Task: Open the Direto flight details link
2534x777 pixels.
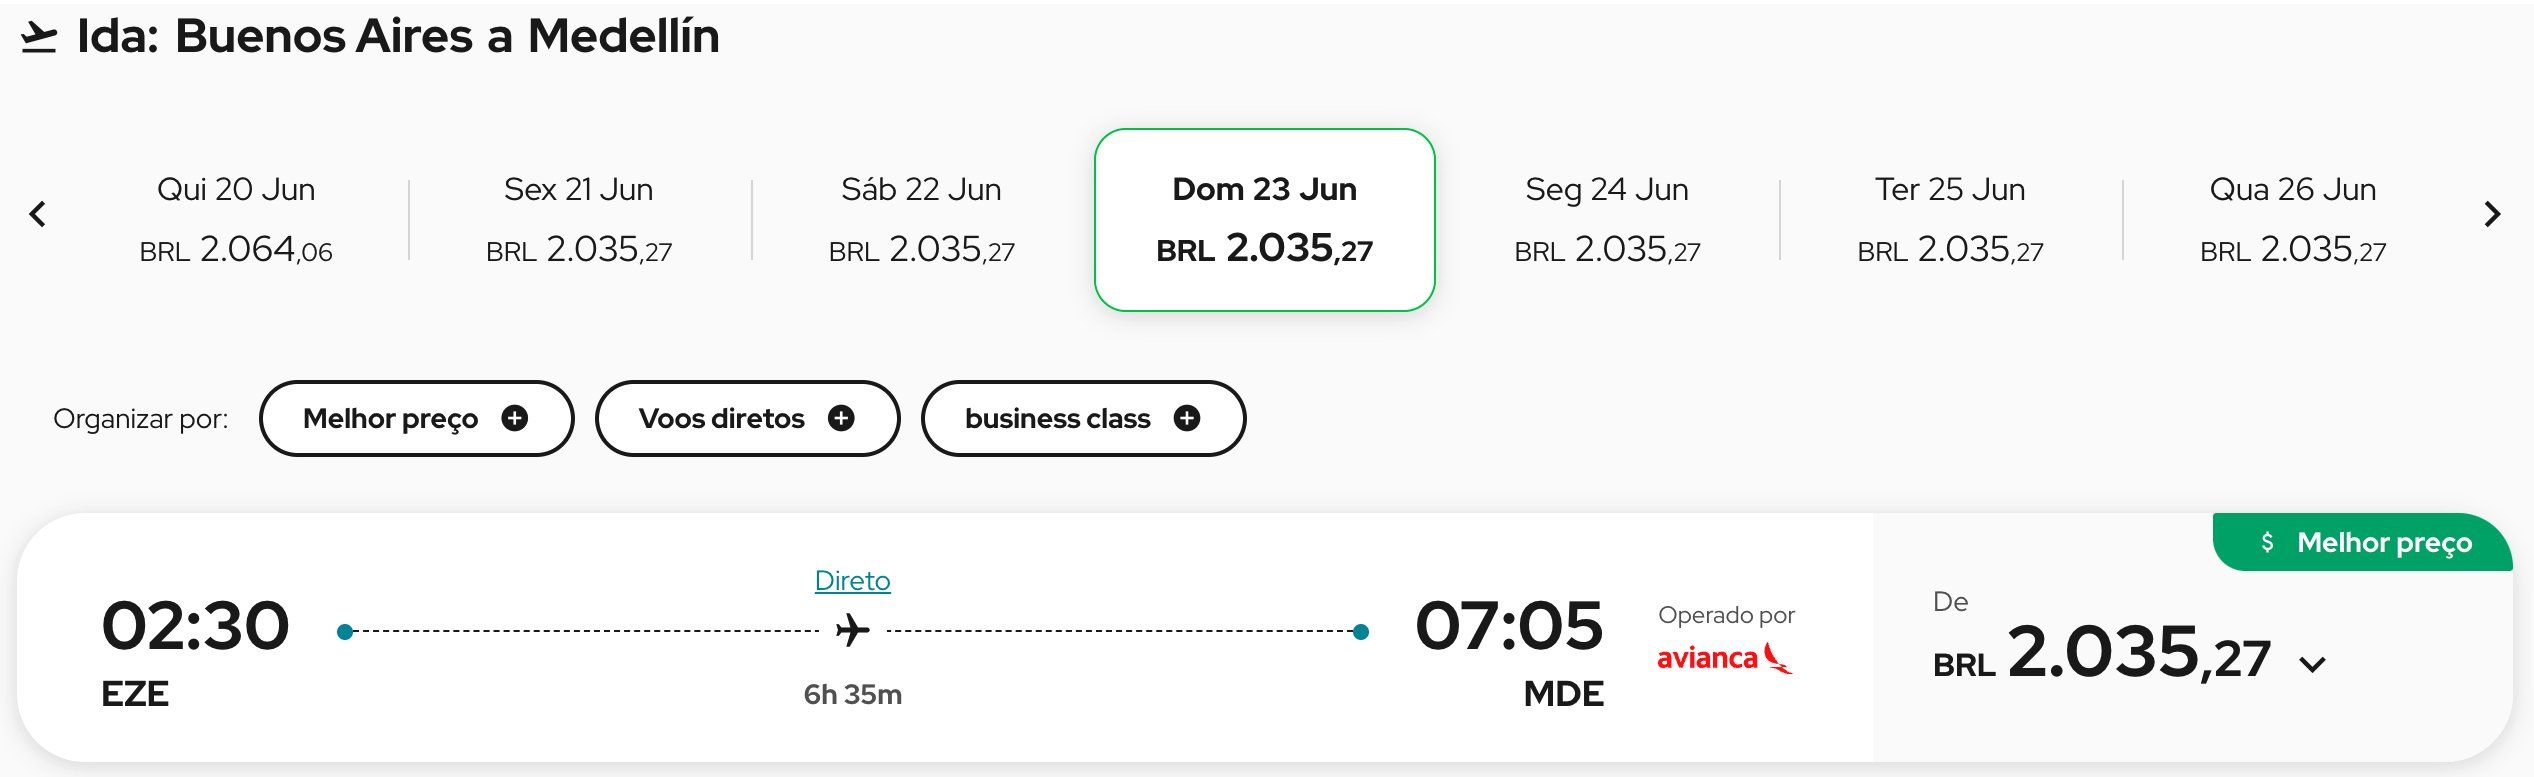Action: coord(852,581)
